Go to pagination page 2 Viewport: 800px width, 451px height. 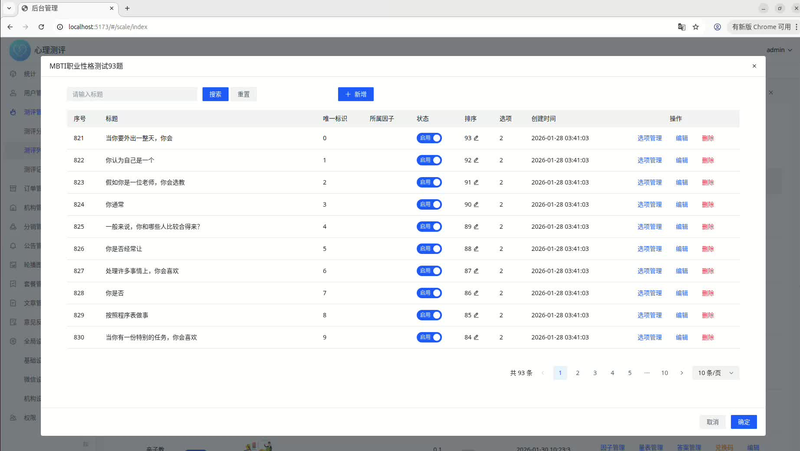click(x=578, y=373)
